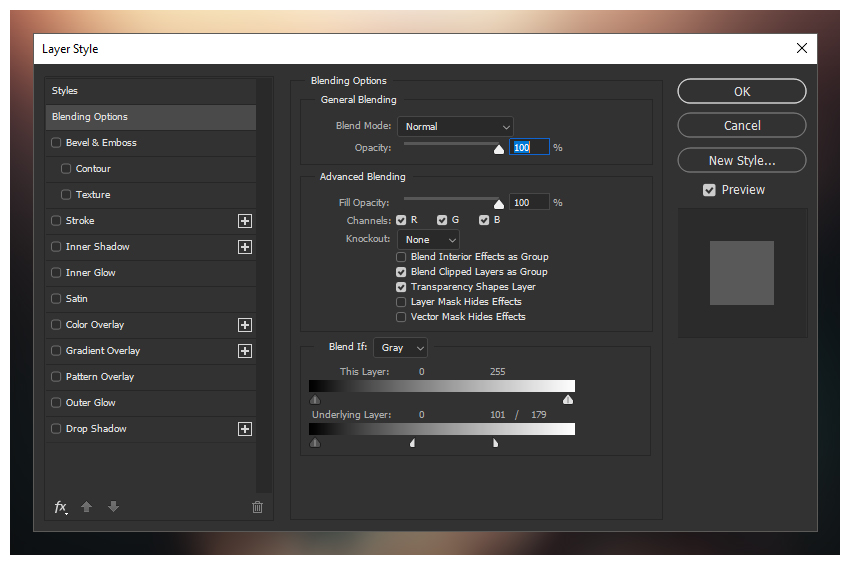
Task: Enable the Outer Glow checkbox
Action: click(56, 403)
